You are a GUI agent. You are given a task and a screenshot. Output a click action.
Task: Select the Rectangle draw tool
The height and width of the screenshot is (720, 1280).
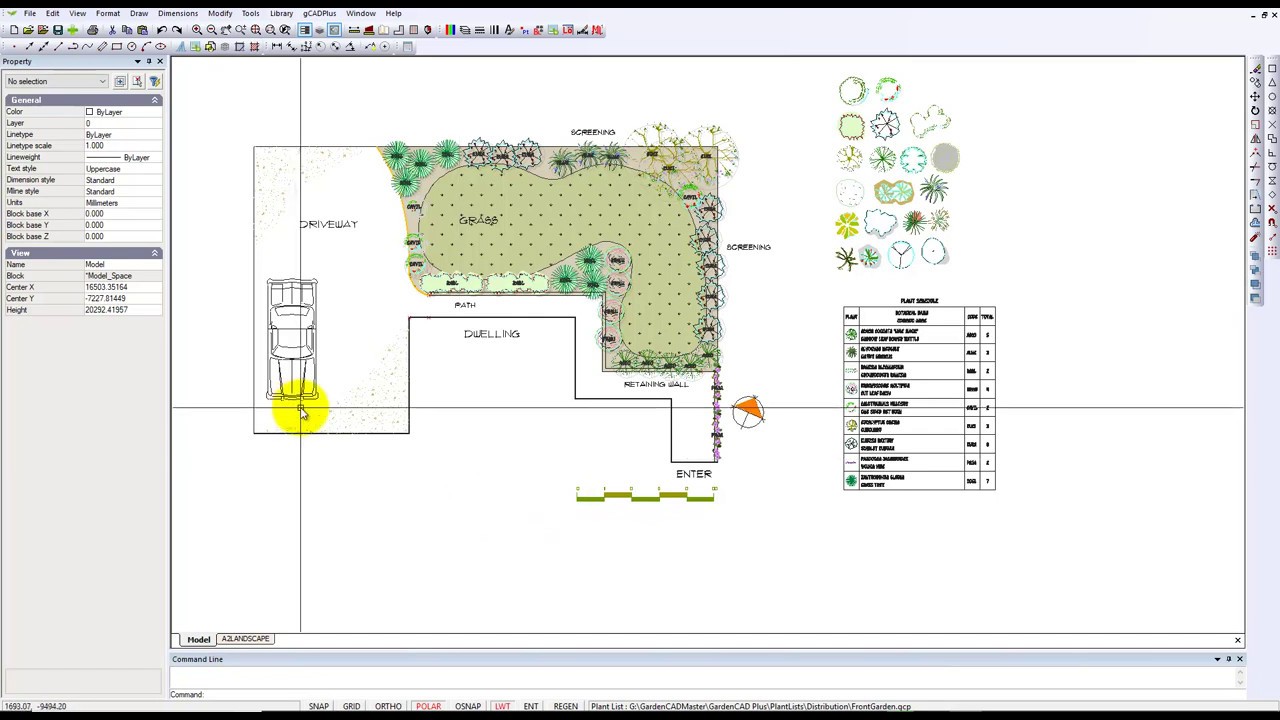click(117, 46)
